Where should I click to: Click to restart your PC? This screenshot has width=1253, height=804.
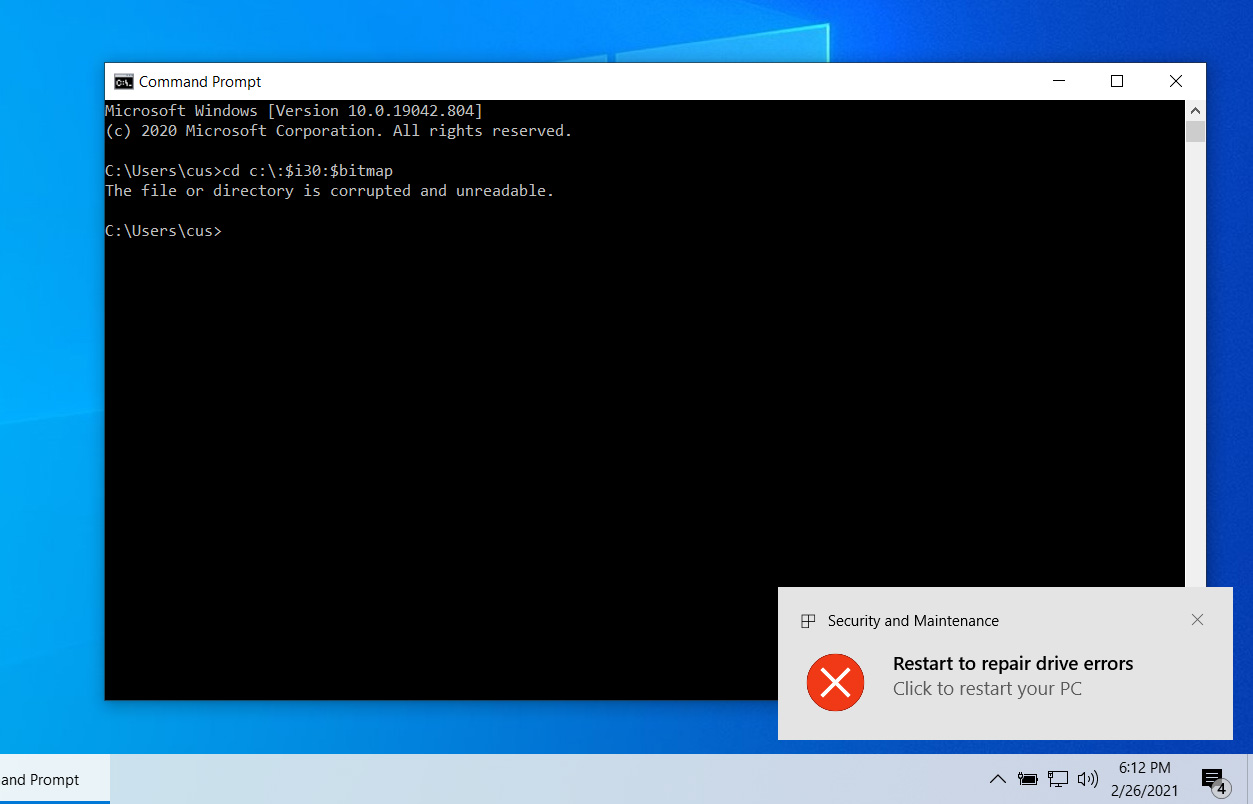[986, 688]
